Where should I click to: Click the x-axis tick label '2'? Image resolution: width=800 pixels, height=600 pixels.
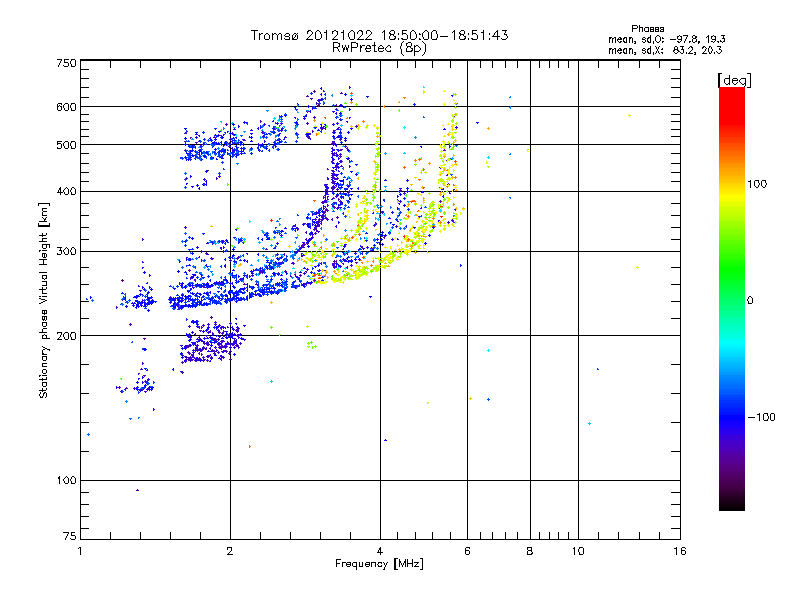coord(230,551)
